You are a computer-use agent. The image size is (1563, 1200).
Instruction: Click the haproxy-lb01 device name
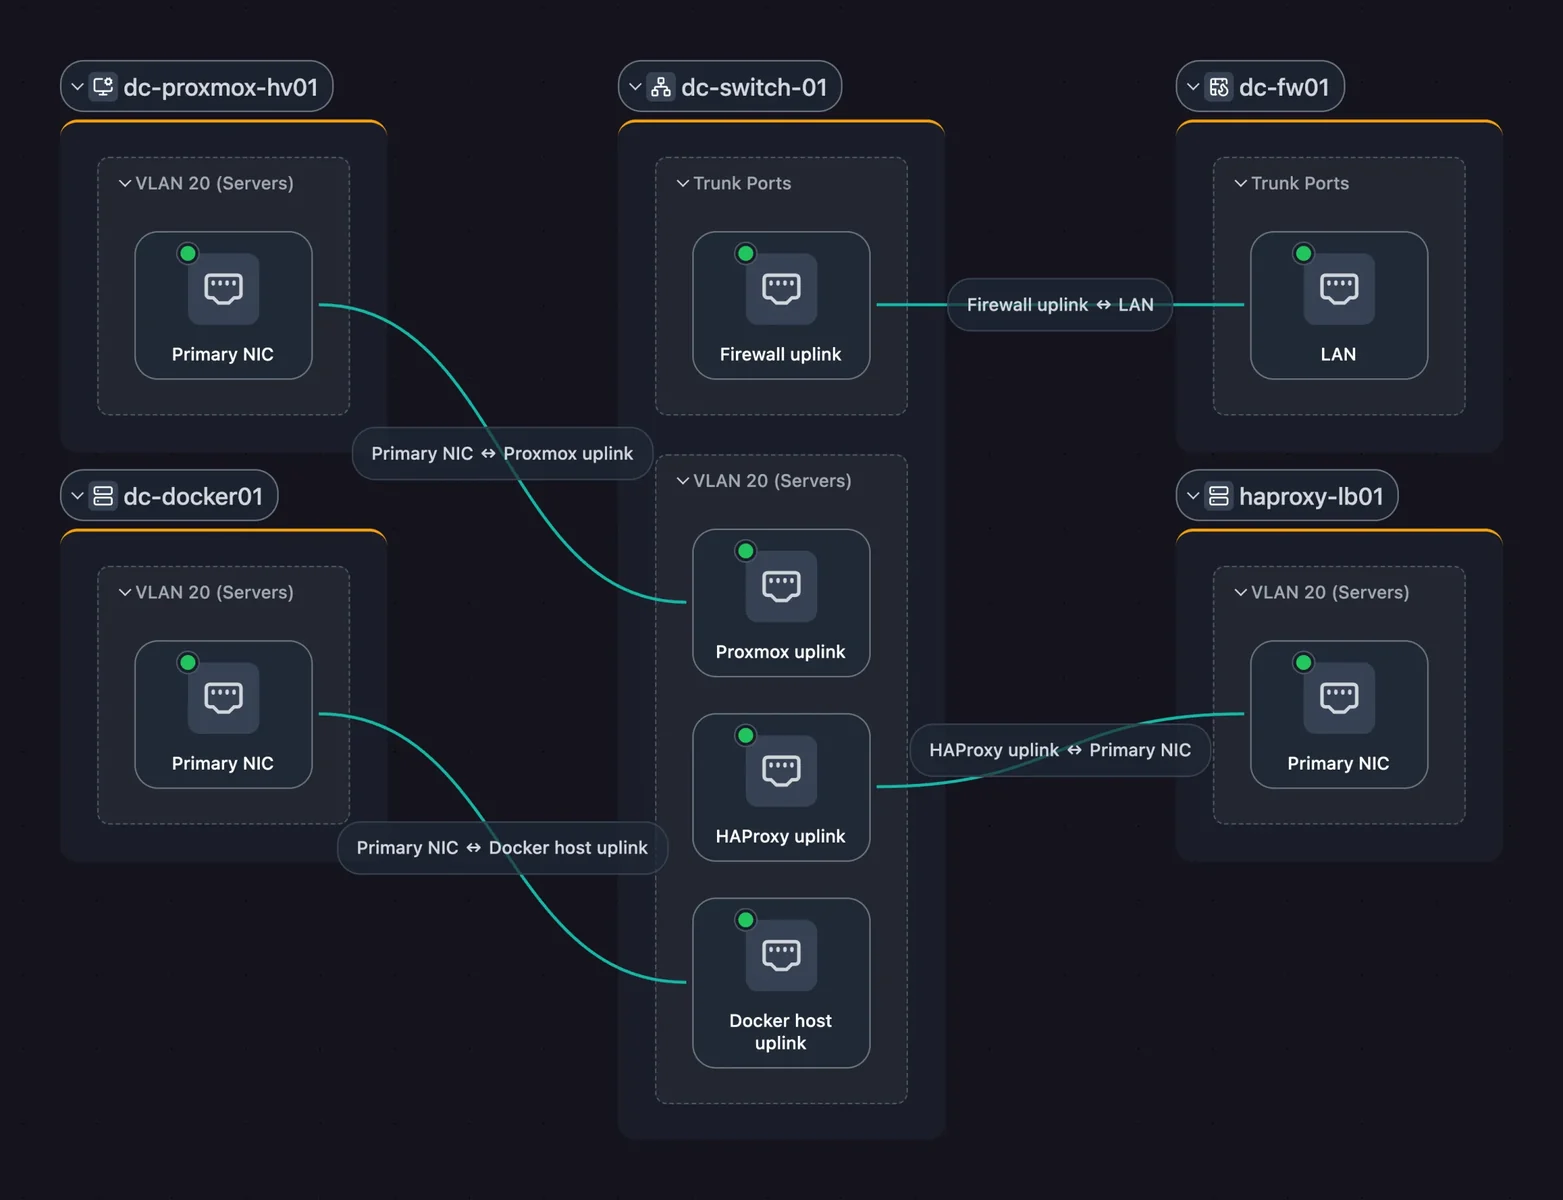(1311, 496)
